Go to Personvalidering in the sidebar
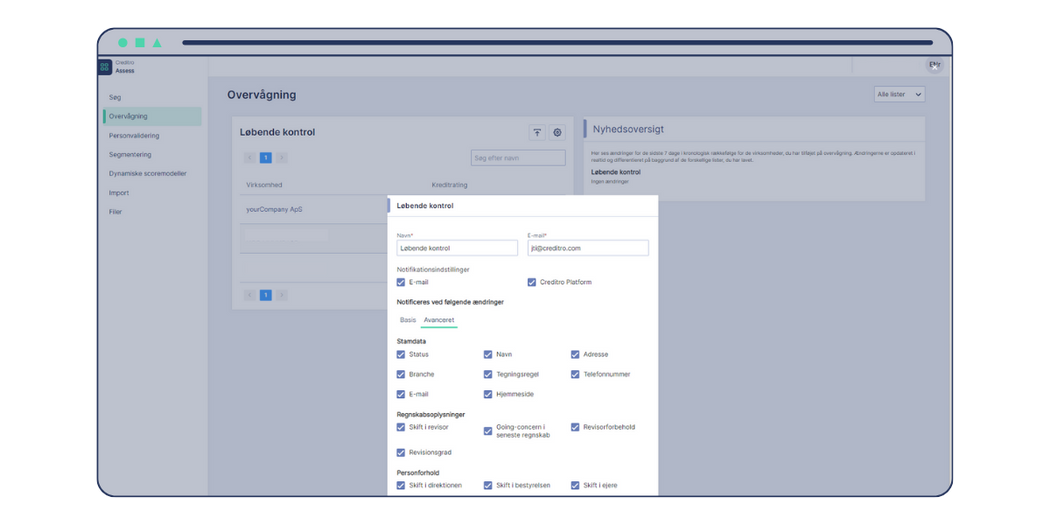1050x525 pixels. pyautogui.click(x=134, y=136)
